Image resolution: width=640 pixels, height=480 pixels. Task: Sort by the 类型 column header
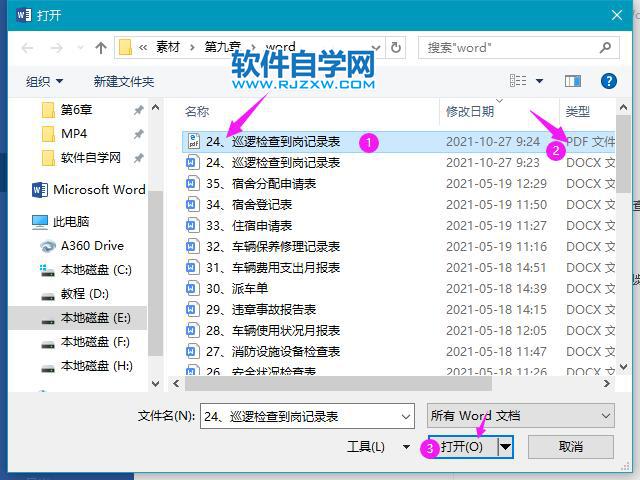coord(578,111)
